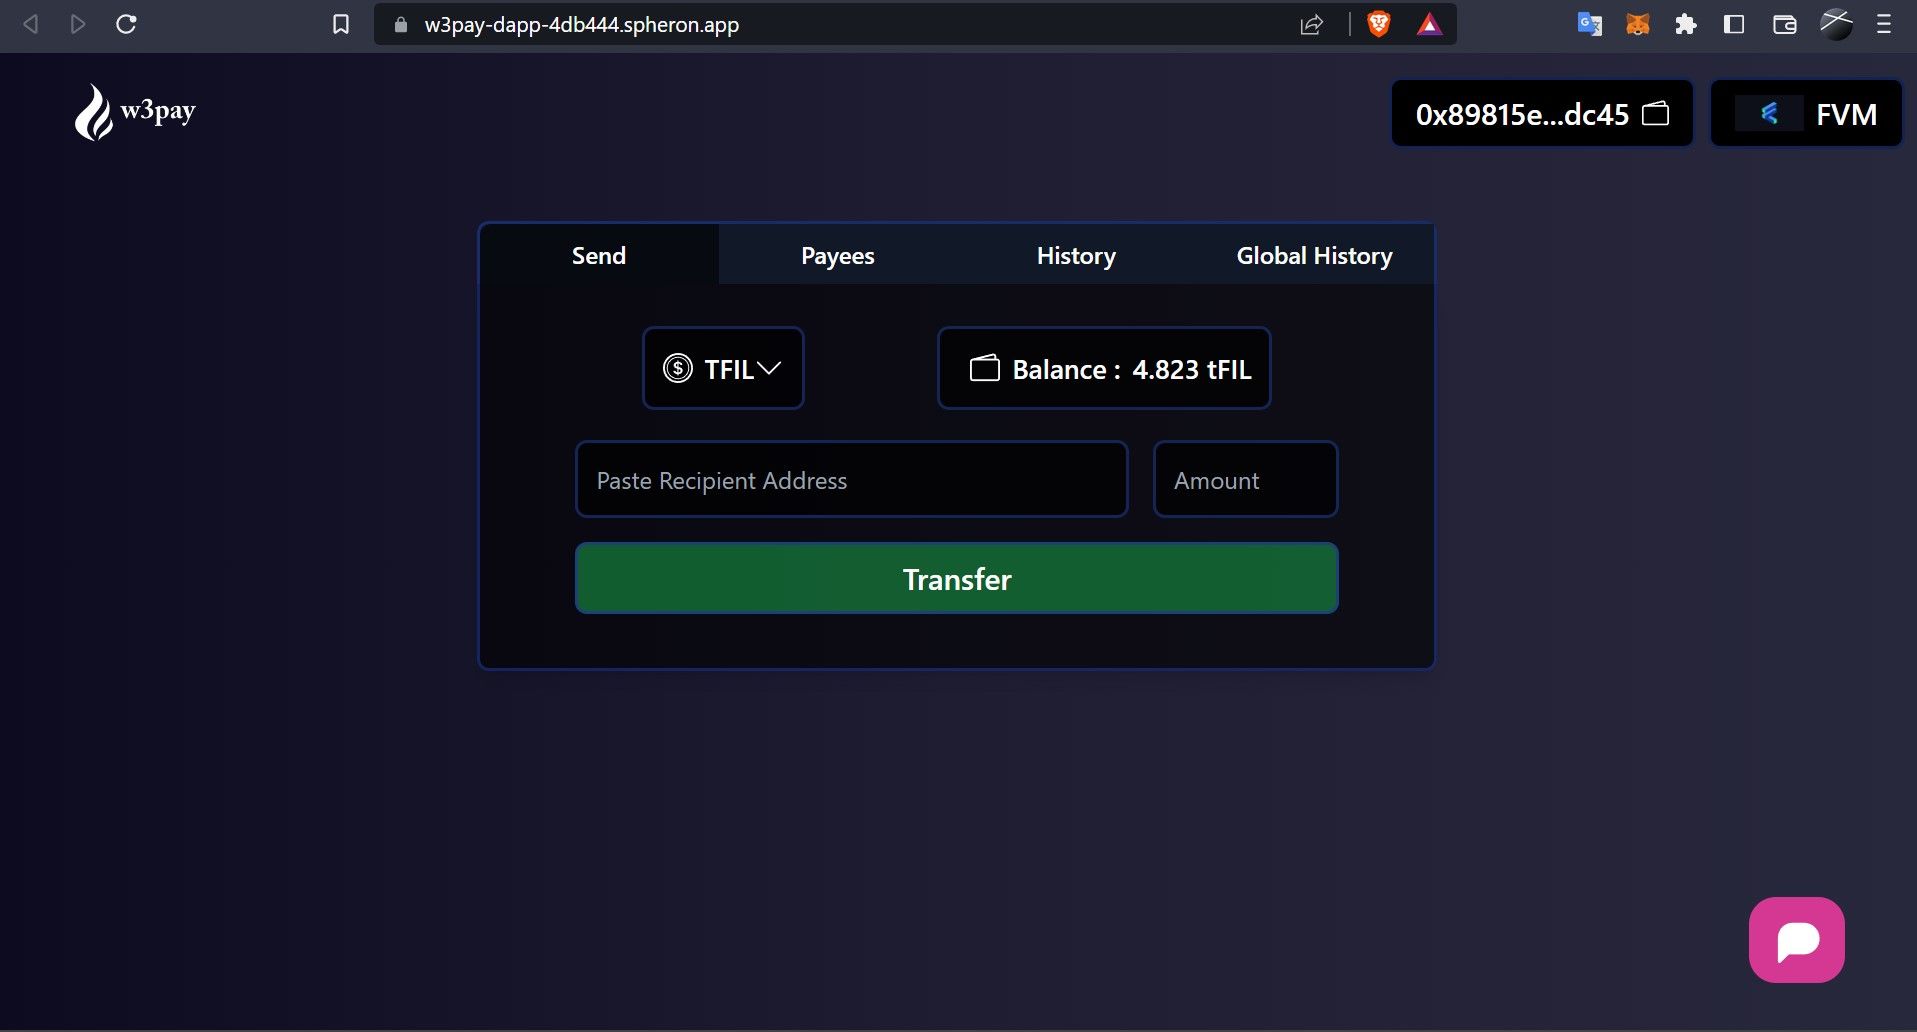
Task: Click the lock icon beside the URL
Action: (x=401, y=25)
